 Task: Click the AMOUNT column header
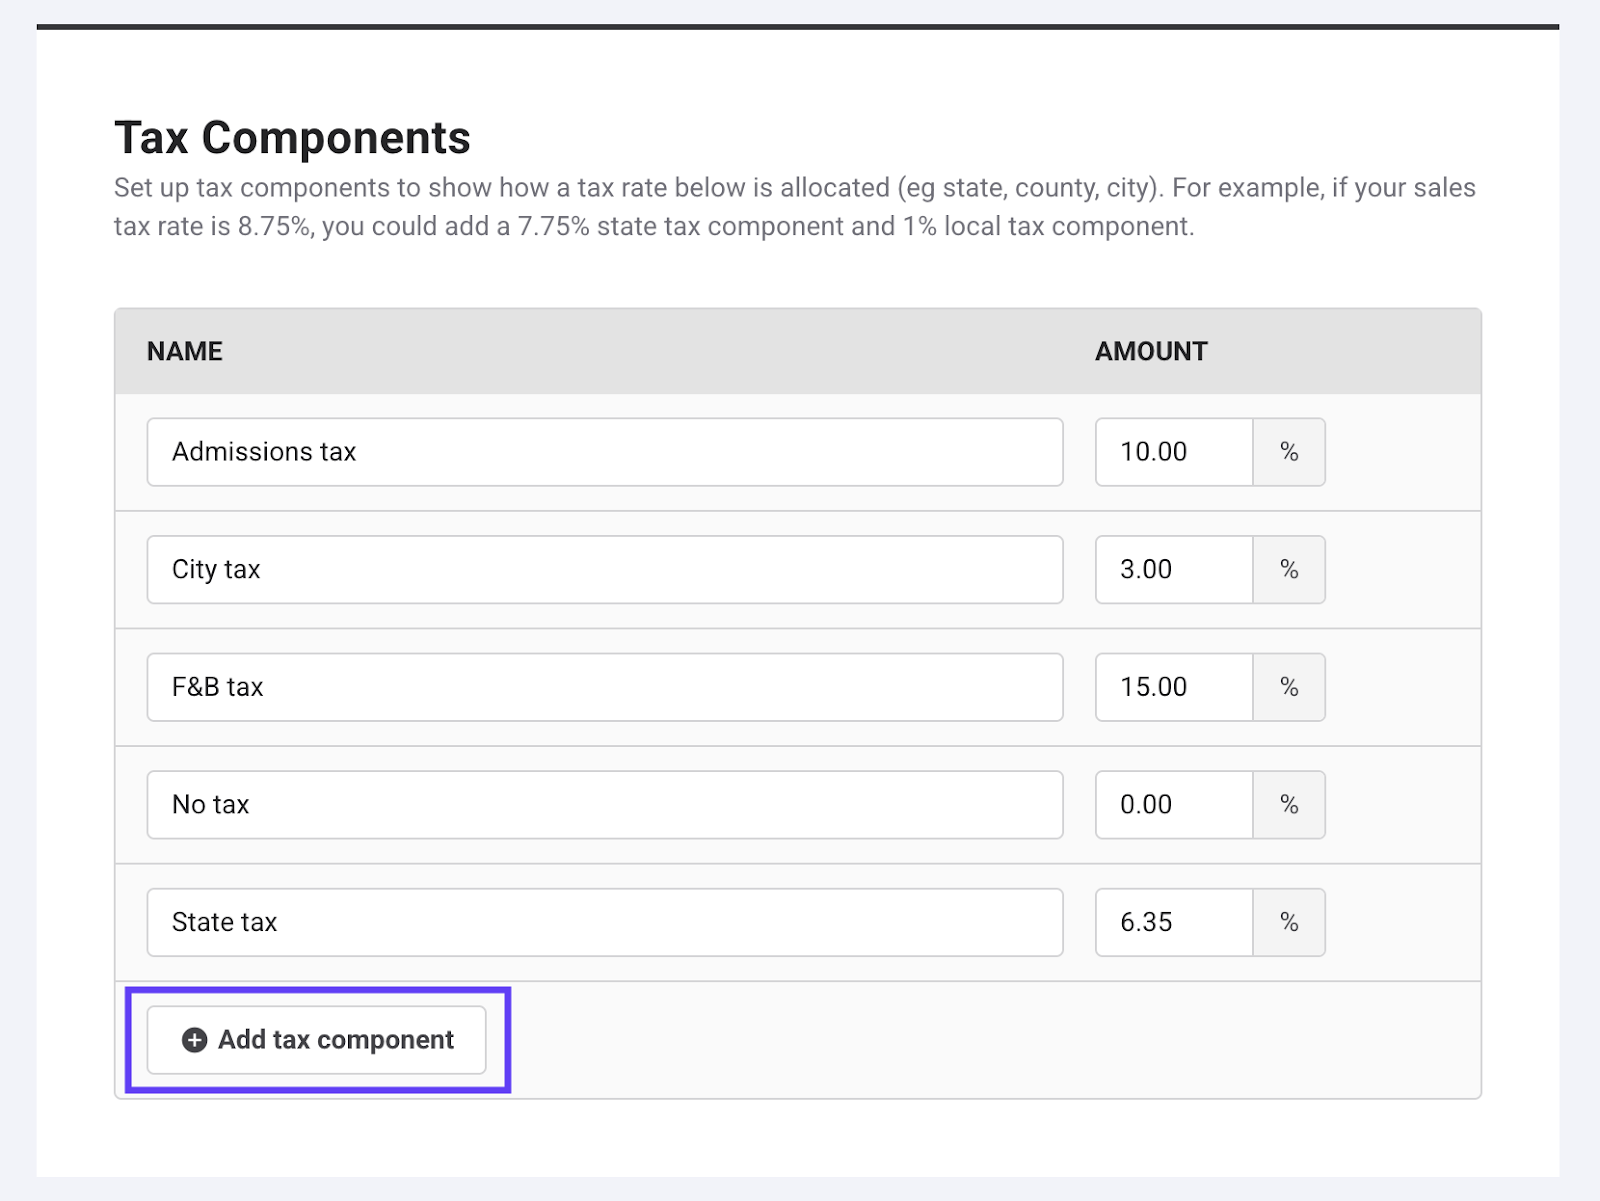(1151, 351)
